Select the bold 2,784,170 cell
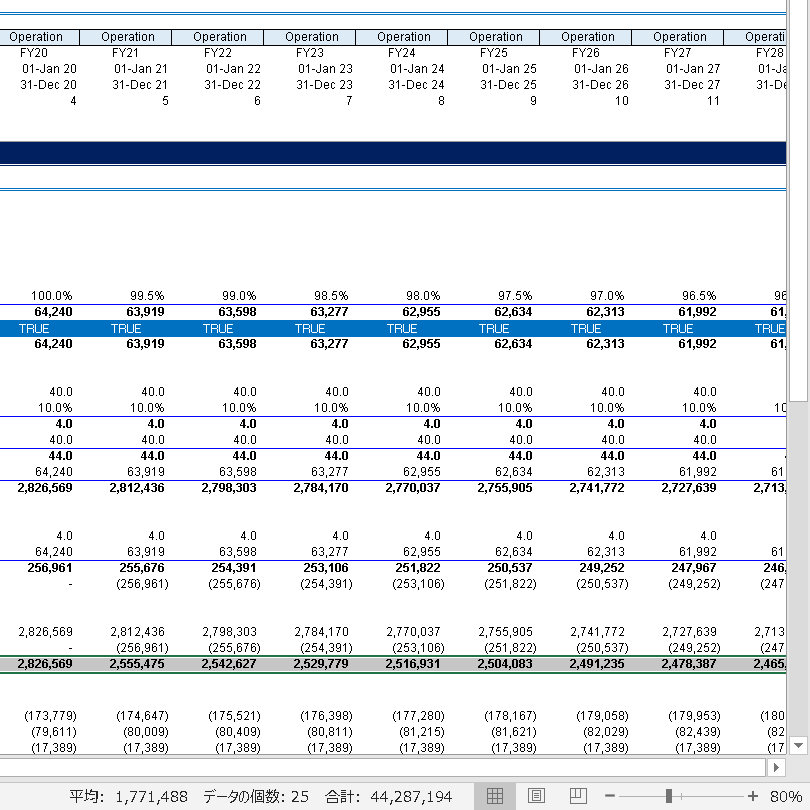810x810 pixels. click(321, 488)
